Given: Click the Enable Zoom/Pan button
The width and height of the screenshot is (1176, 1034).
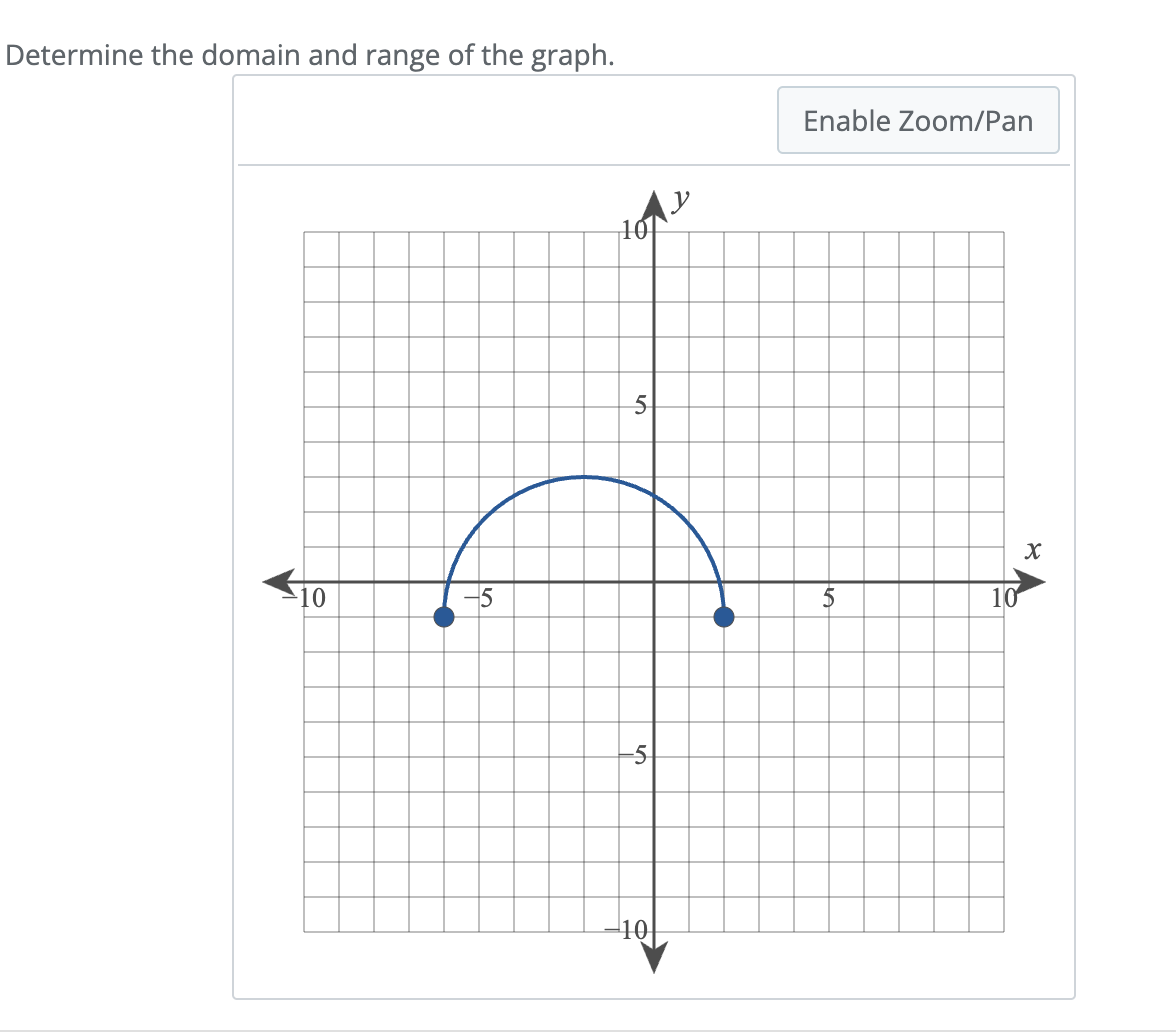Looking at the screenshot, I should point(917,120).
